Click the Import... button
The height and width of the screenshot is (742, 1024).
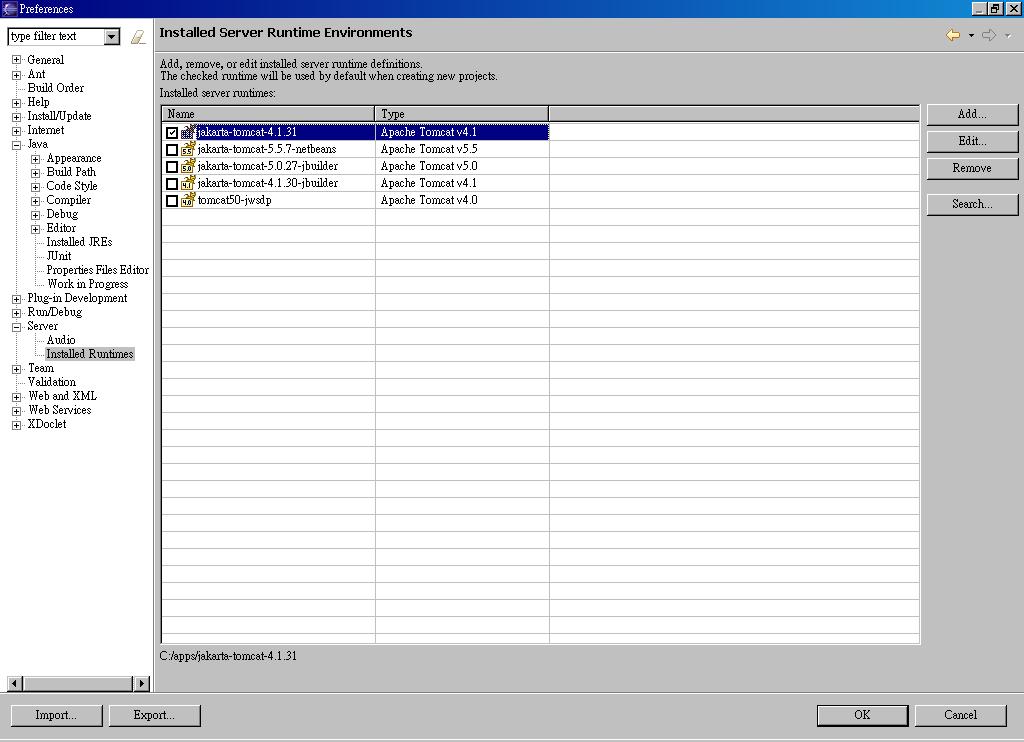[56, 715]
